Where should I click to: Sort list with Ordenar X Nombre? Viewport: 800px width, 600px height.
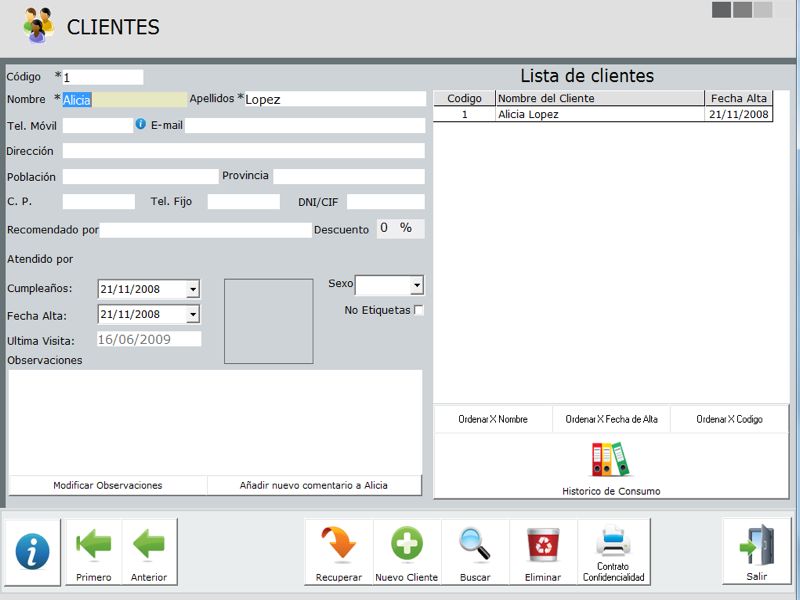(x=492, y=419)
